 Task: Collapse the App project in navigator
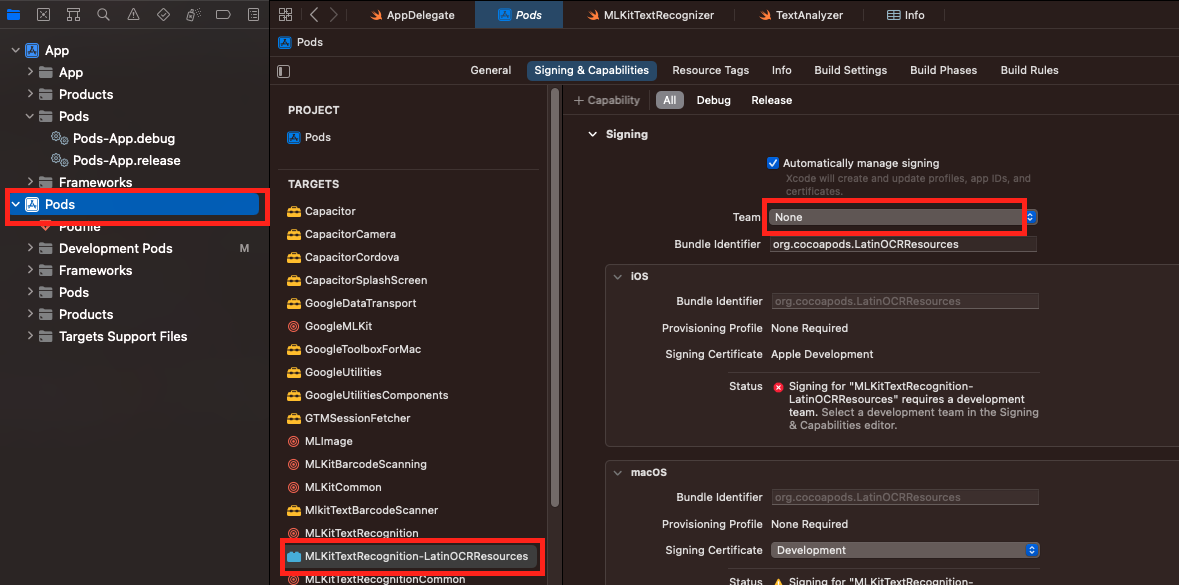point(15,50)
